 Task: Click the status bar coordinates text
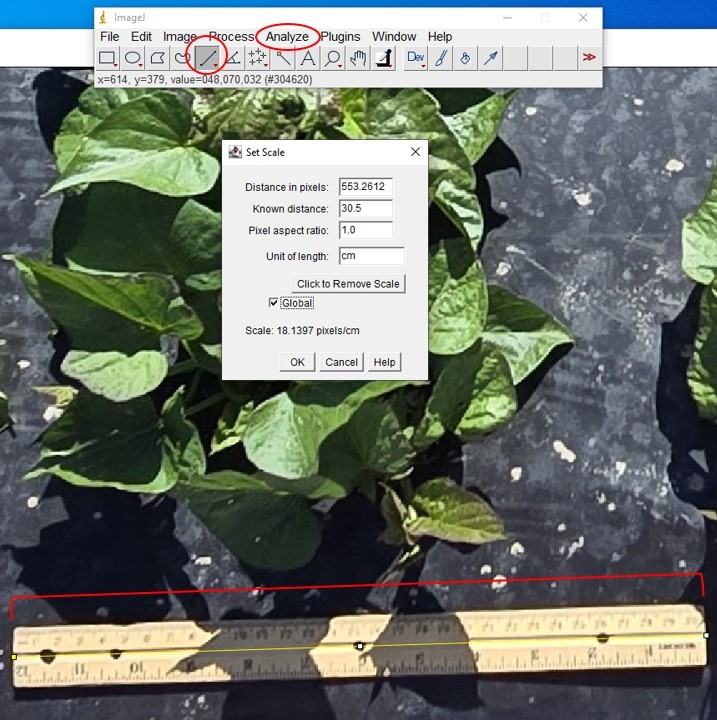(x=204, y=79)
